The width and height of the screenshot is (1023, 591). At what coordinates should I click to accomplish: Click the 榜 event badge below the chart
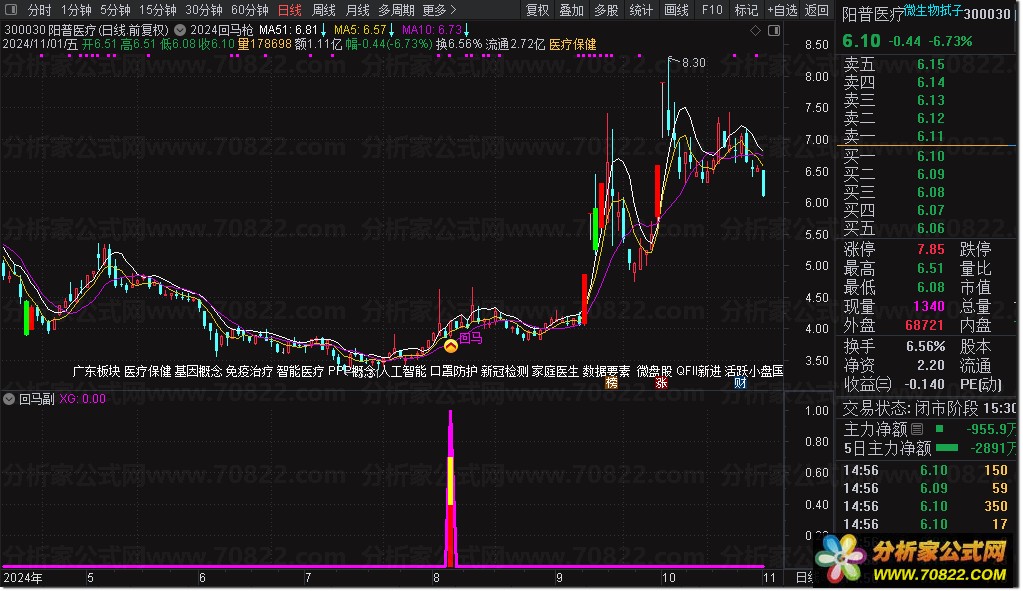(611, 384)
